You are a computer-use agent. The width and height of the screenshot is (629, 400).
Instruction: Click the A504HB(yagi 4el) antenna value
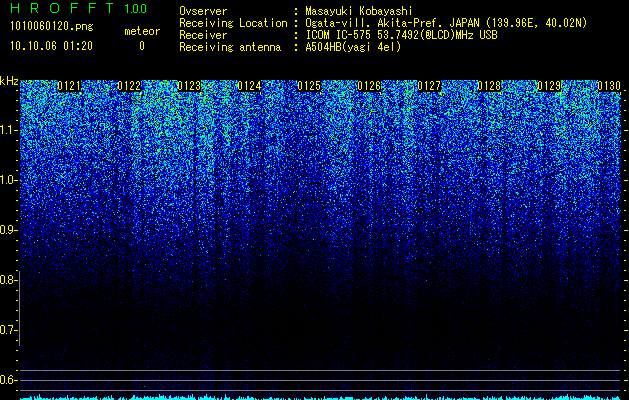(x=353, y=47)
